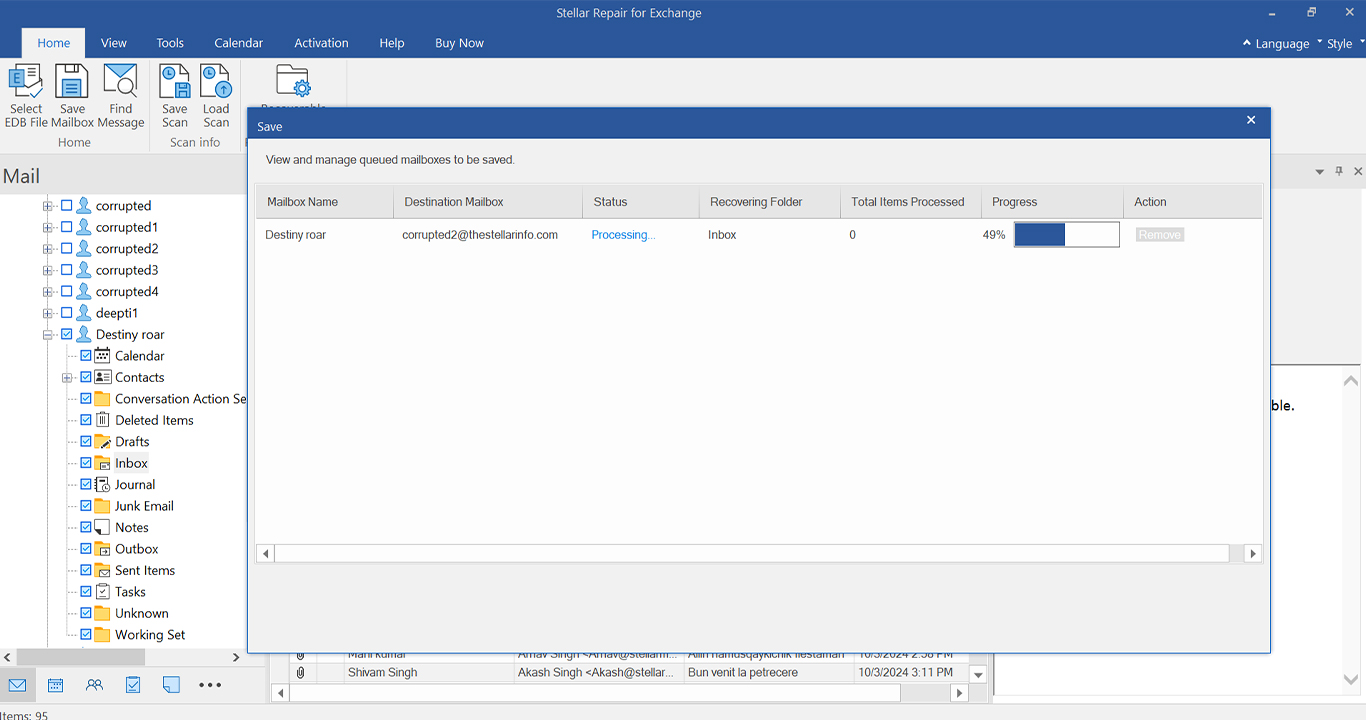Click the Save Scan icon
This screenshot has height=720, width=1366.
[x=175, y=80]
